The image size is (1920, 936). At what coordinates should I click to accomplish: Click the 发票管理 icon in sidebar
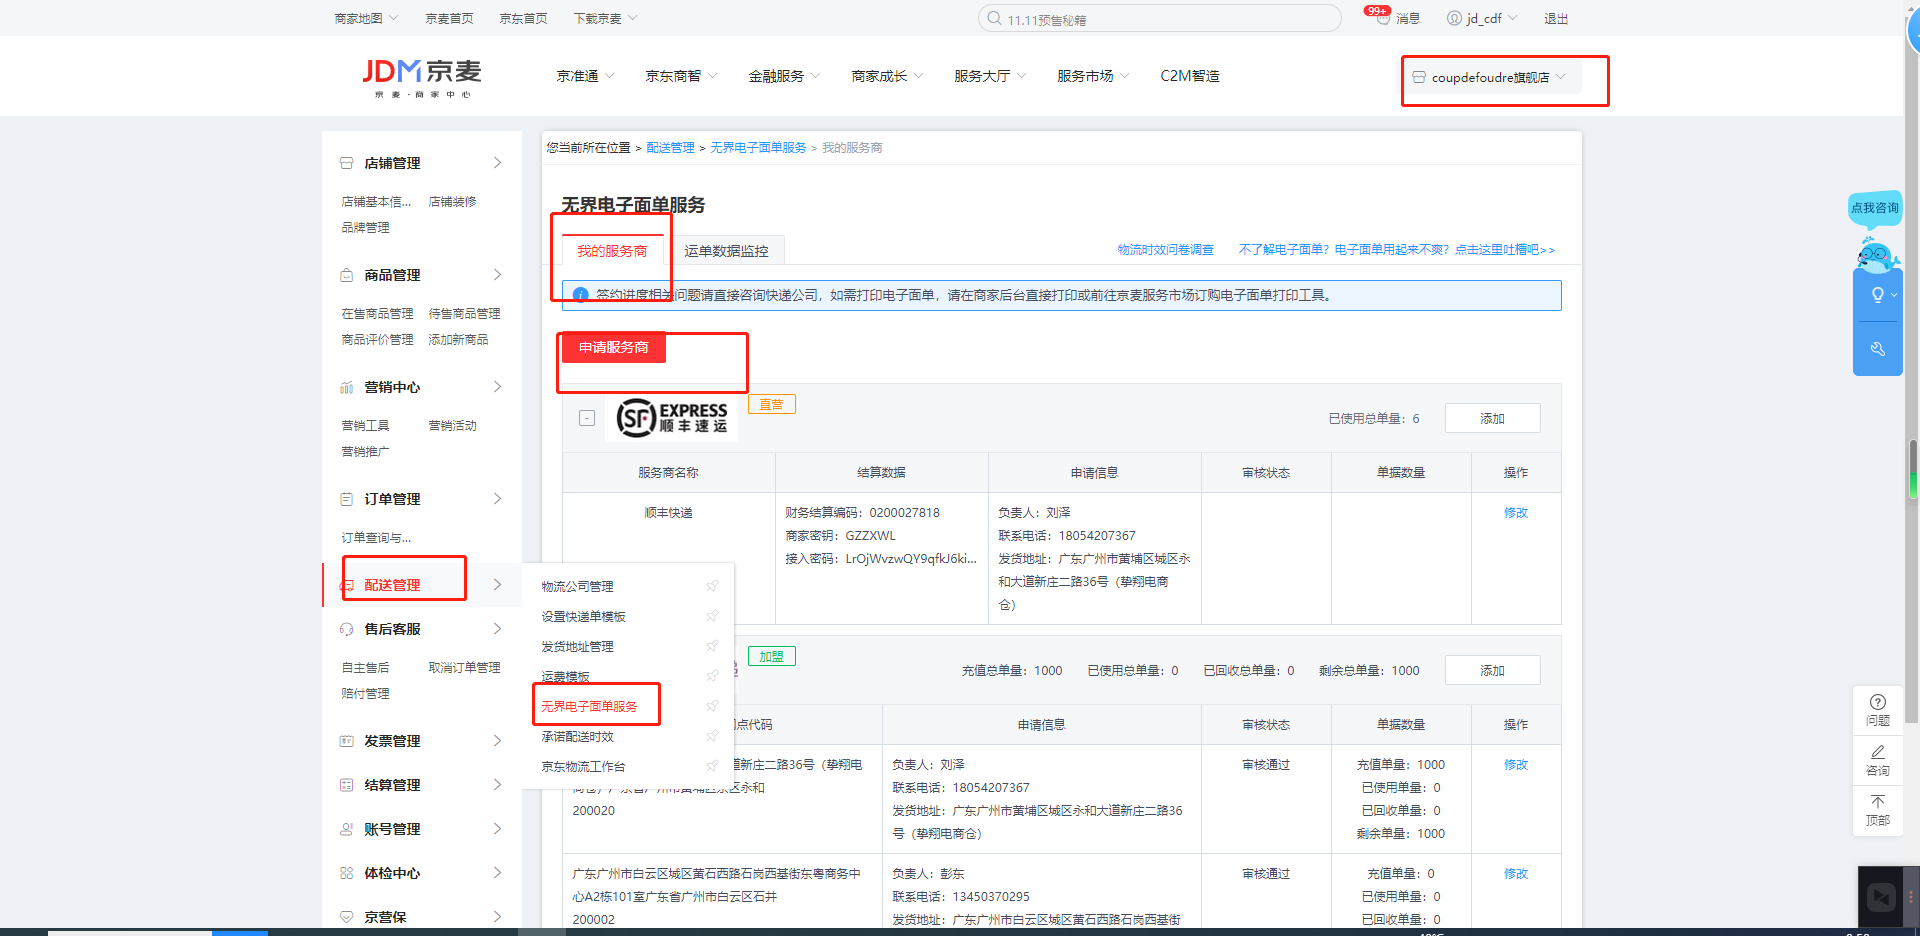coord(347,741)
